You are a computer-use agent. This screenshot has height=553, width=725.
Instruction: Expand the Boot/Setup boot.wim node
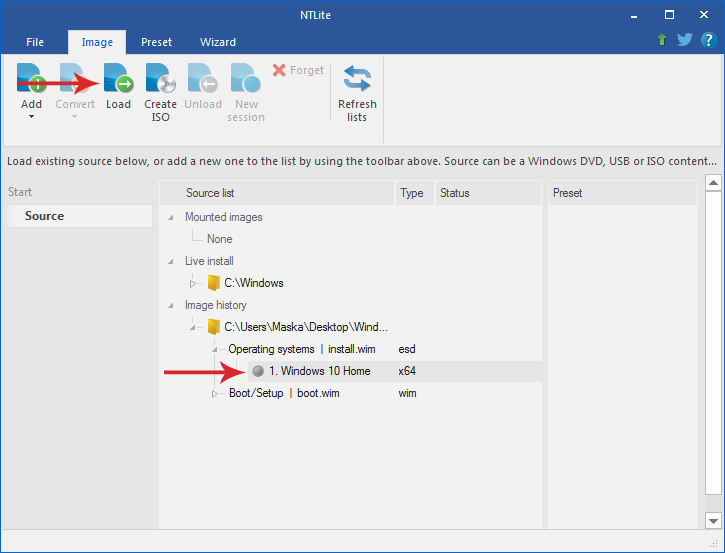tap(214, 393)
